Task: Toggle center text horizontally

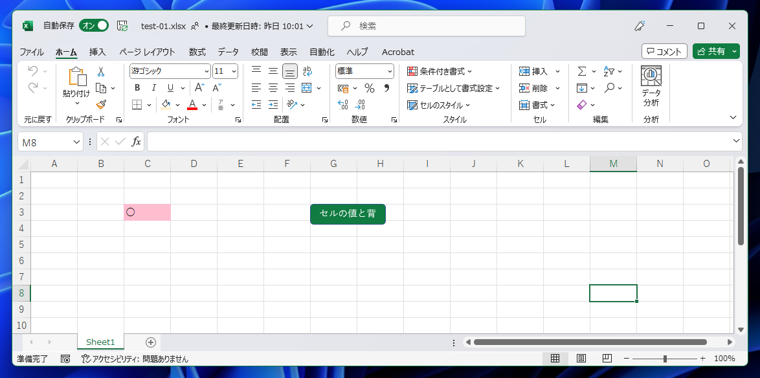Action: pyautogui.click(x=273, y=88)
